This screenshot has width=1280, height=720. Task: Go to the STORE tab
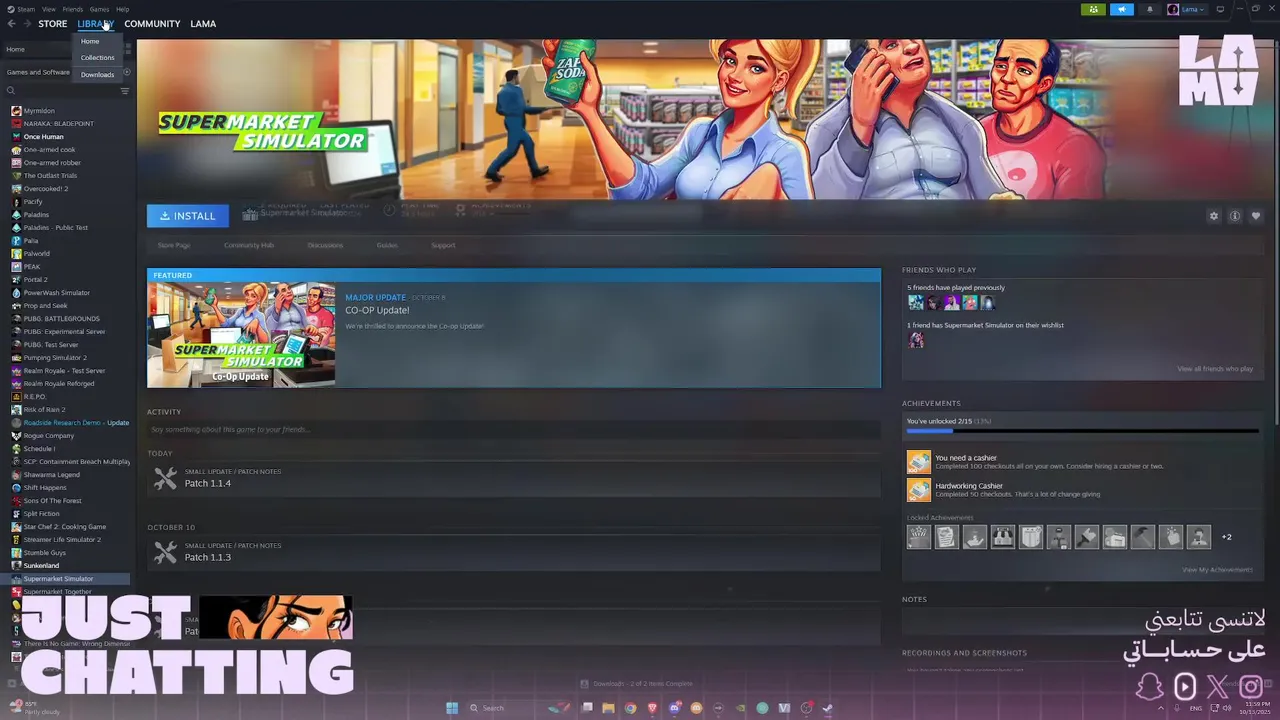click(53, 23)
